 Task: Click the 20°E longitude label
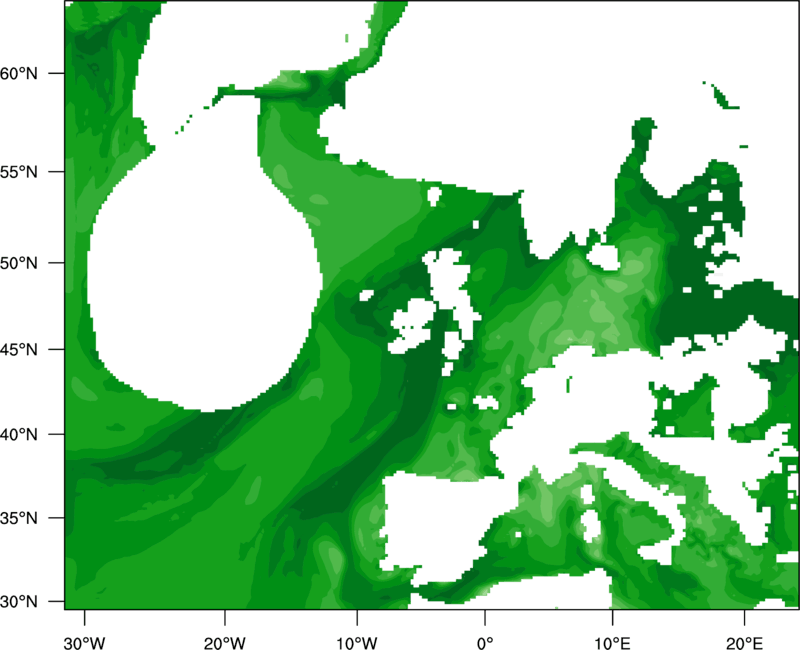coord(744,643)
